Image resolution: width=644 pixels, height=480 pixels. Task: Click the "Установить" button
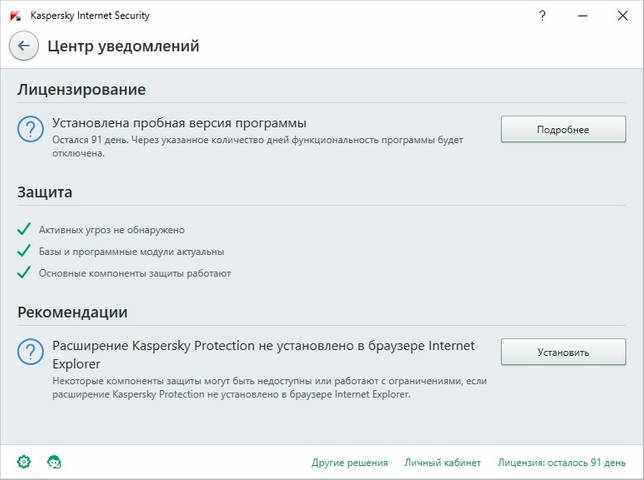click(x=563, y=352)
